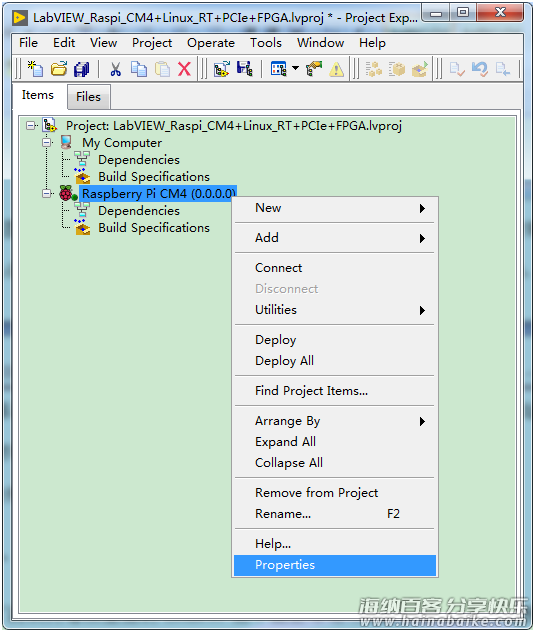Click the New Project toolbar icon
The image size is (535, 632).
tap(35, 69)
